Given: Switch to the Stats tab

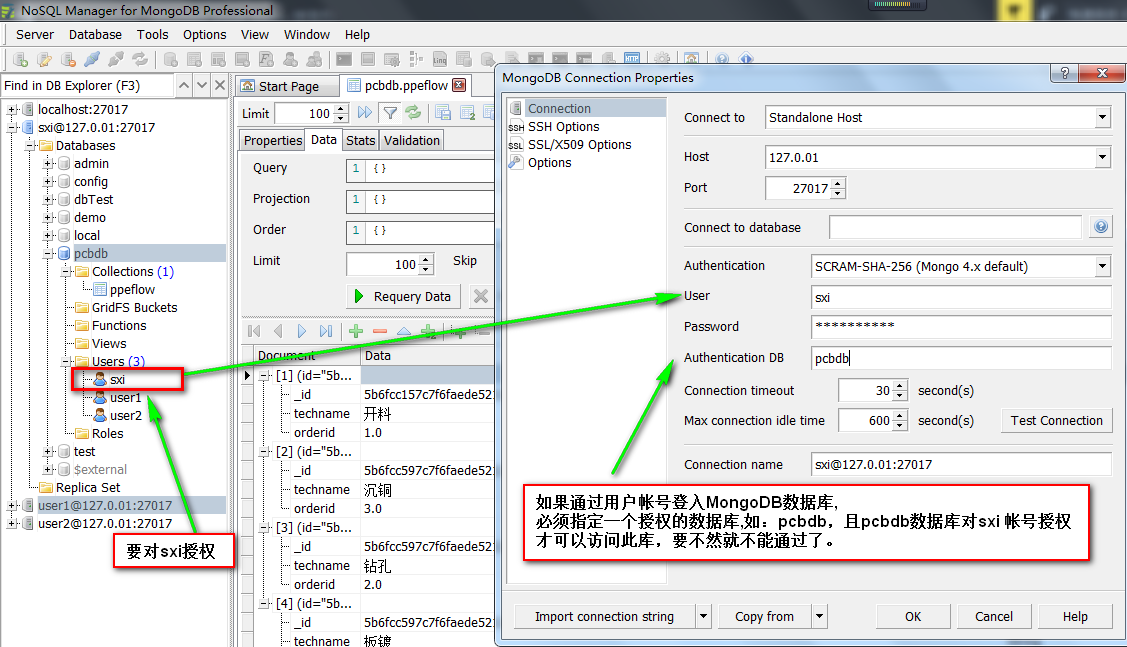Looking at the screenshot, I should 361,140.
